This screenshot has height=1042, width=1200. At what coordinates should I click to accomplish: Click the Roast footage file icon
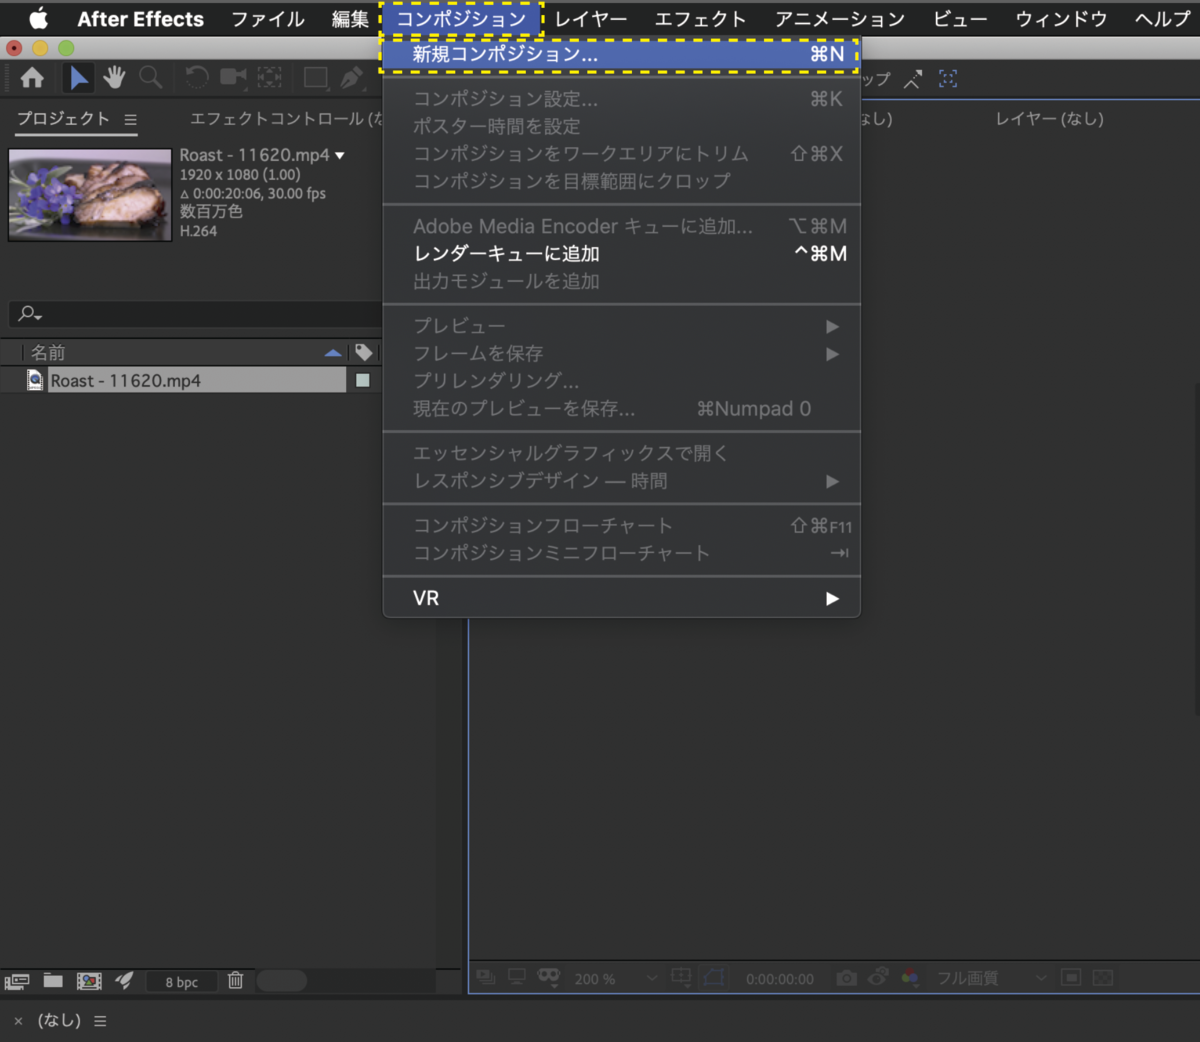tap(35, 380)
